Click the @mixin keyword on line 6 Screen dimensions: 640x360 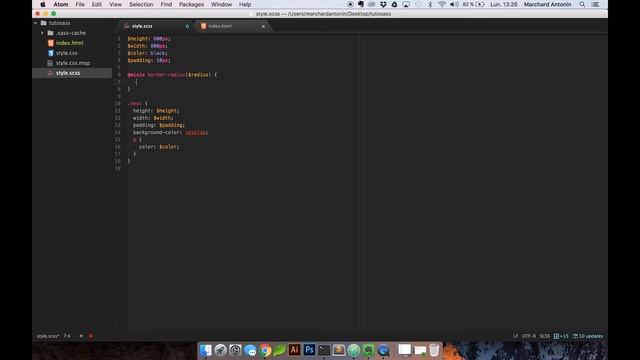coord(136,75)
